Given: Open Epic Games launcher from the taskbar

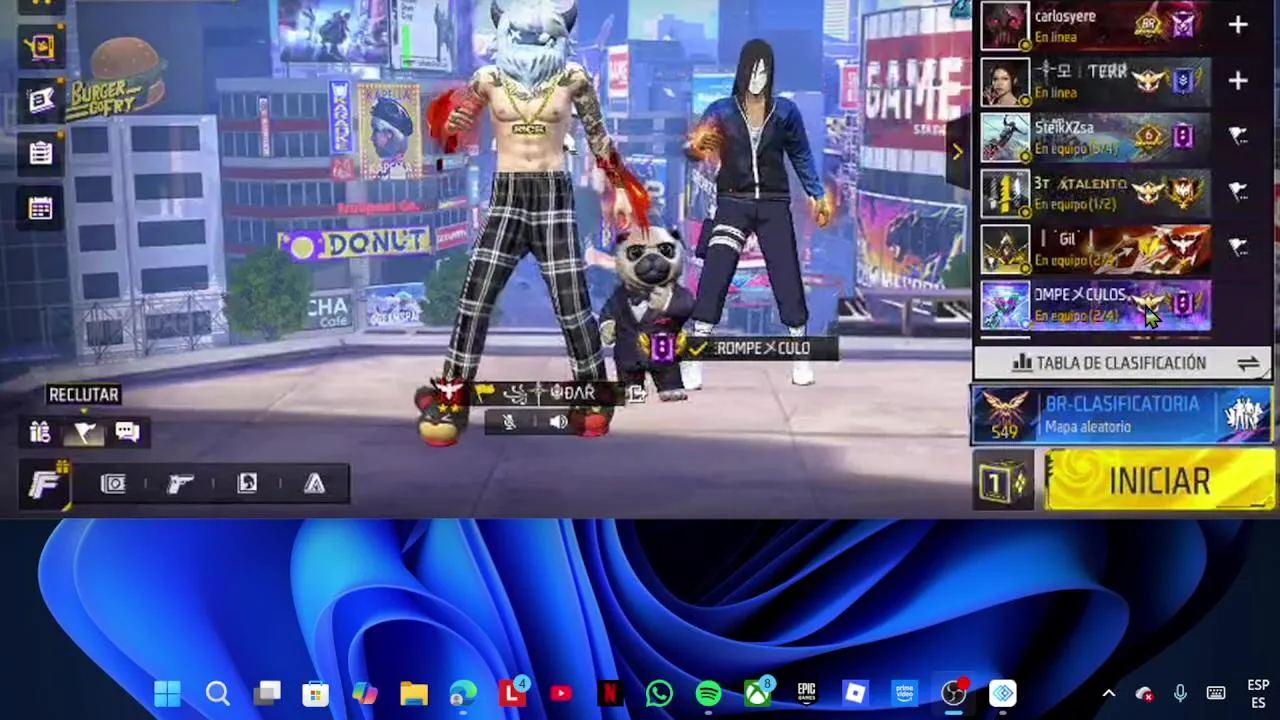Looking at the screenshot, I should (x=806, y=693).
